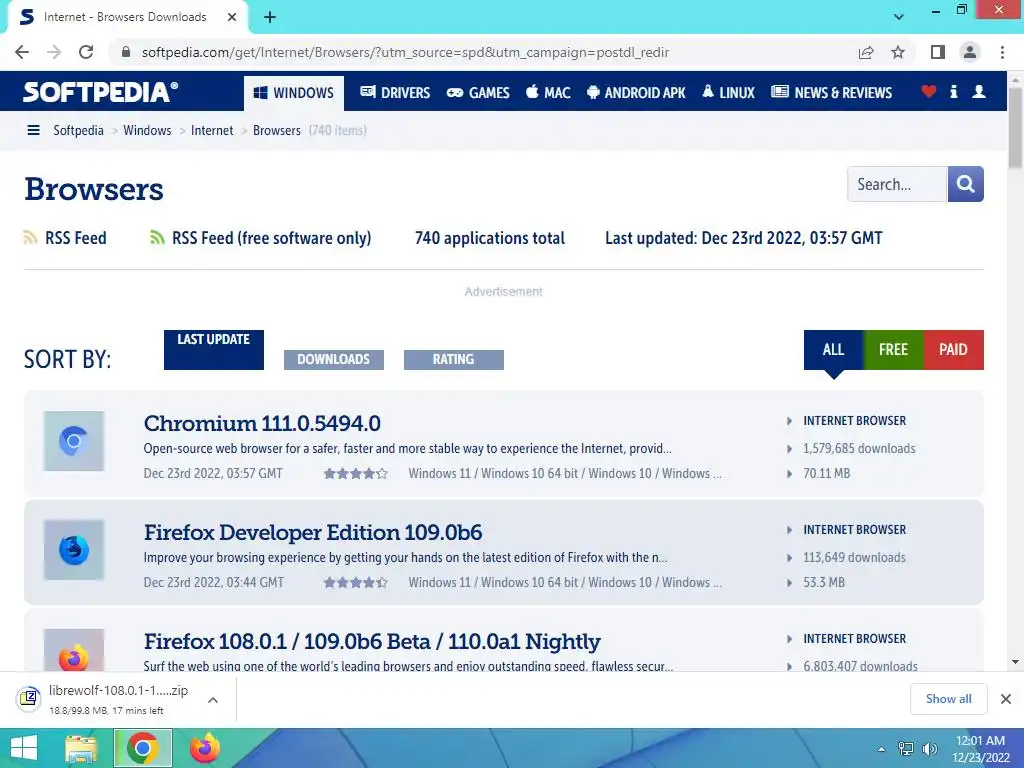Switch to the GAMES section
This screenshot has width=1024, height=768.
coord(478,93)
